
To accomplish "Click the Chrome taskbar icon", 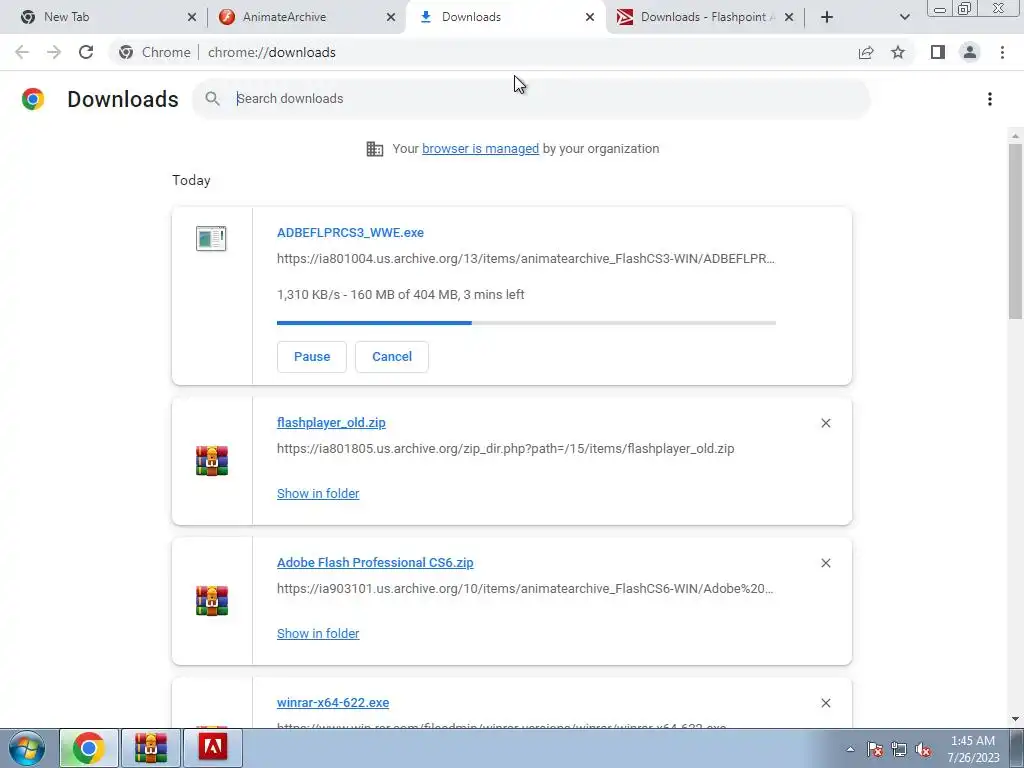I will point(89,748).
